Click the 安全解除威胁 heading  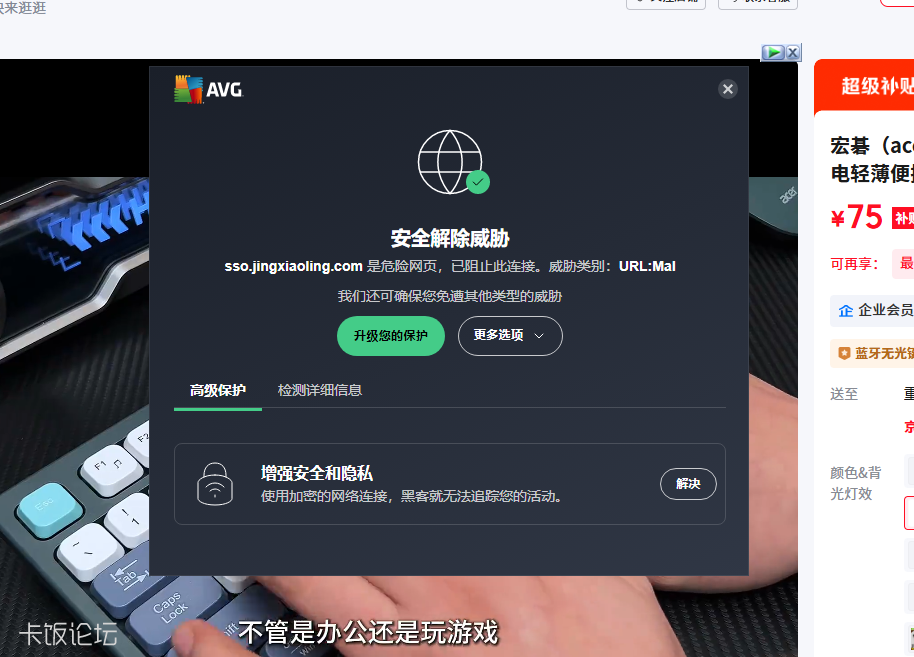coord(450,238)
